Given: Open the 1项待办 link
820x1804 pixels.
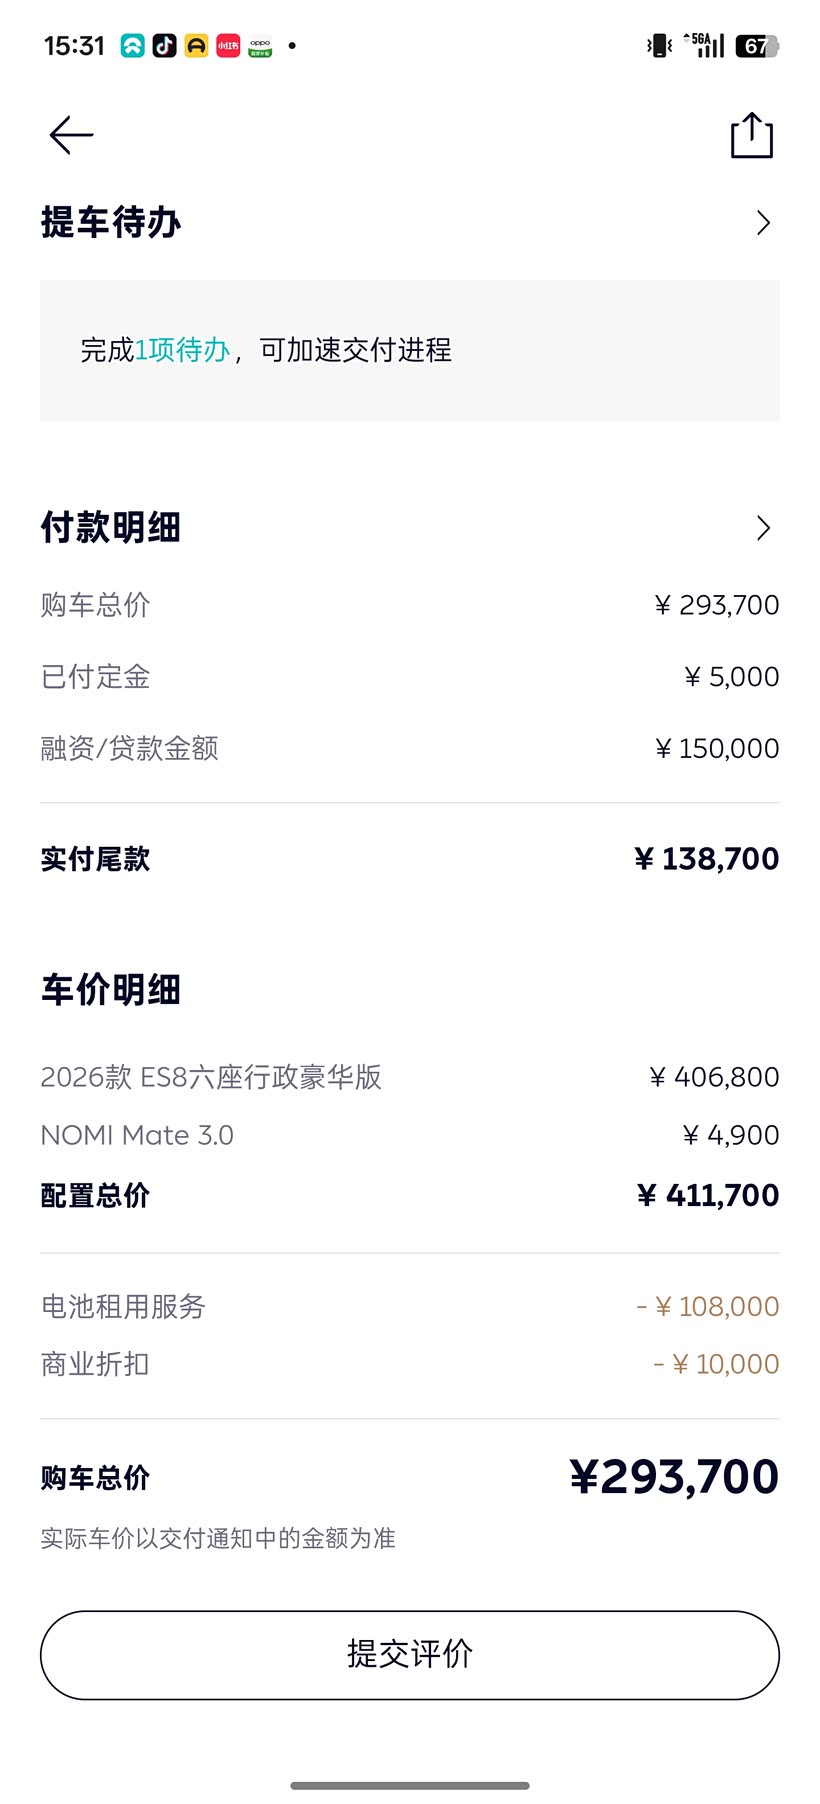Looking at the screenshot, I should [183, 350].
